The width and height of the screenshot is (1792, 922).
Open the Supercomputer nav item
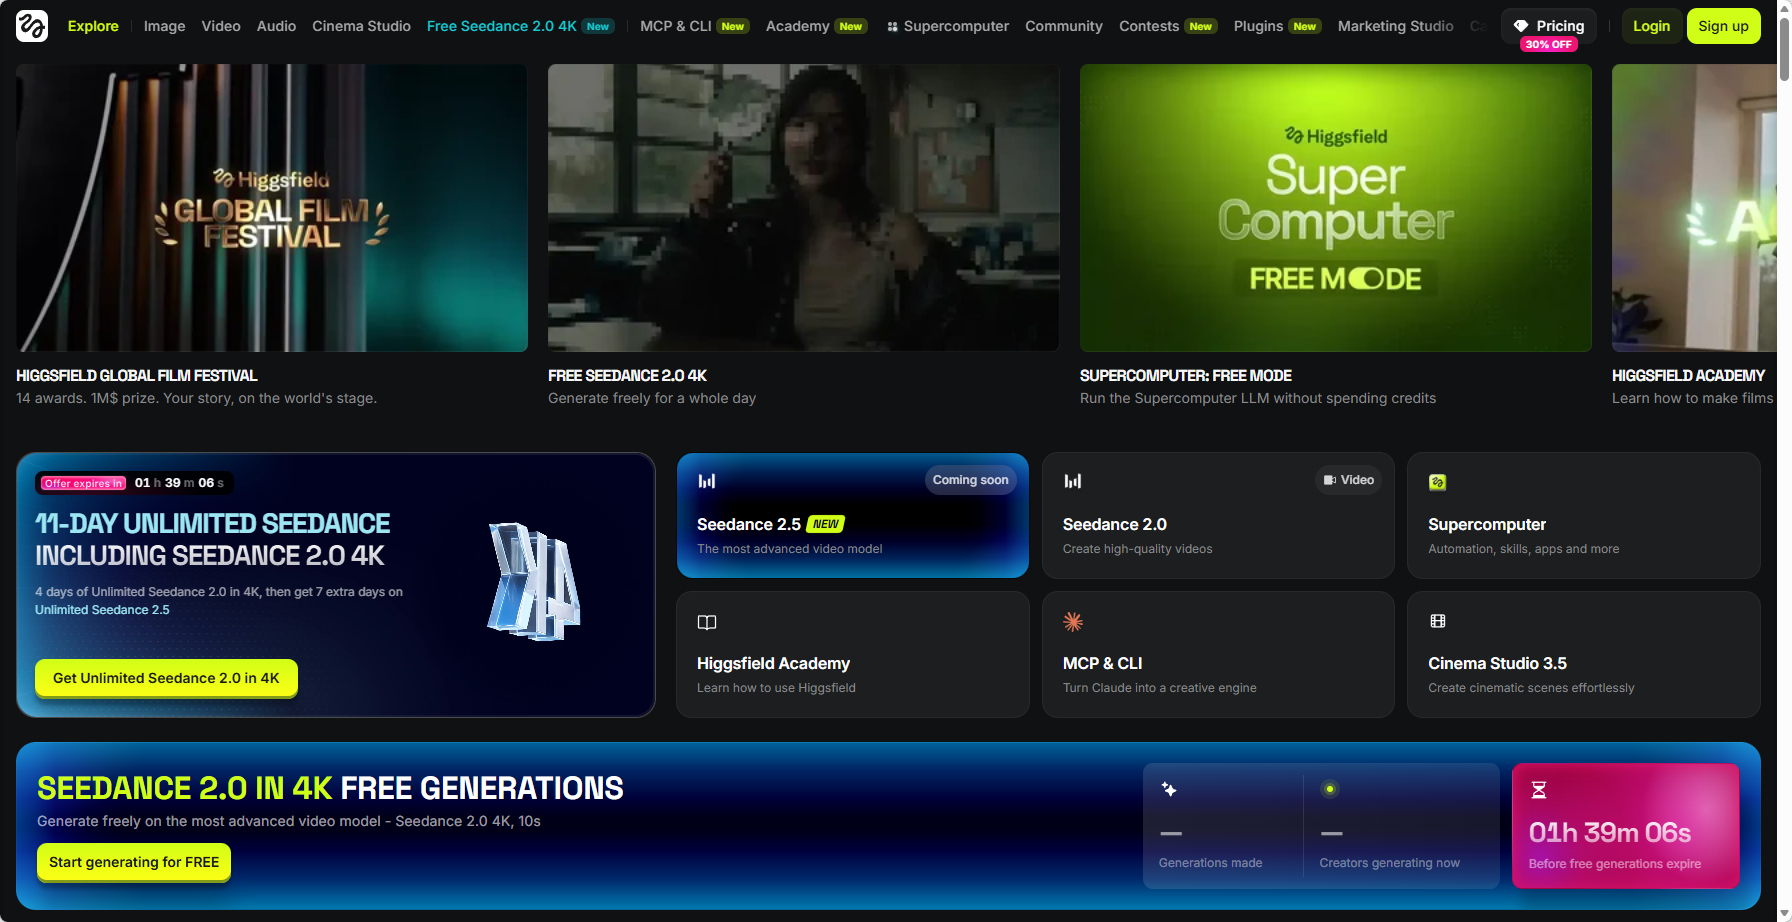point(948,26)
